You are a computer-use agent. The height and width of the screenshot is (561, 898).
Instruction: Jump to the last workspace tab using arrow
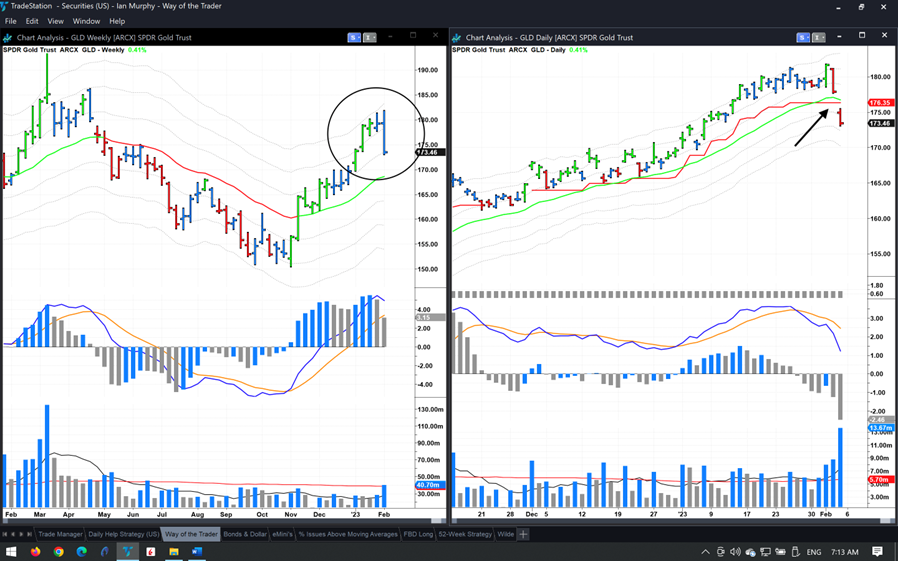tap(29, 534)
